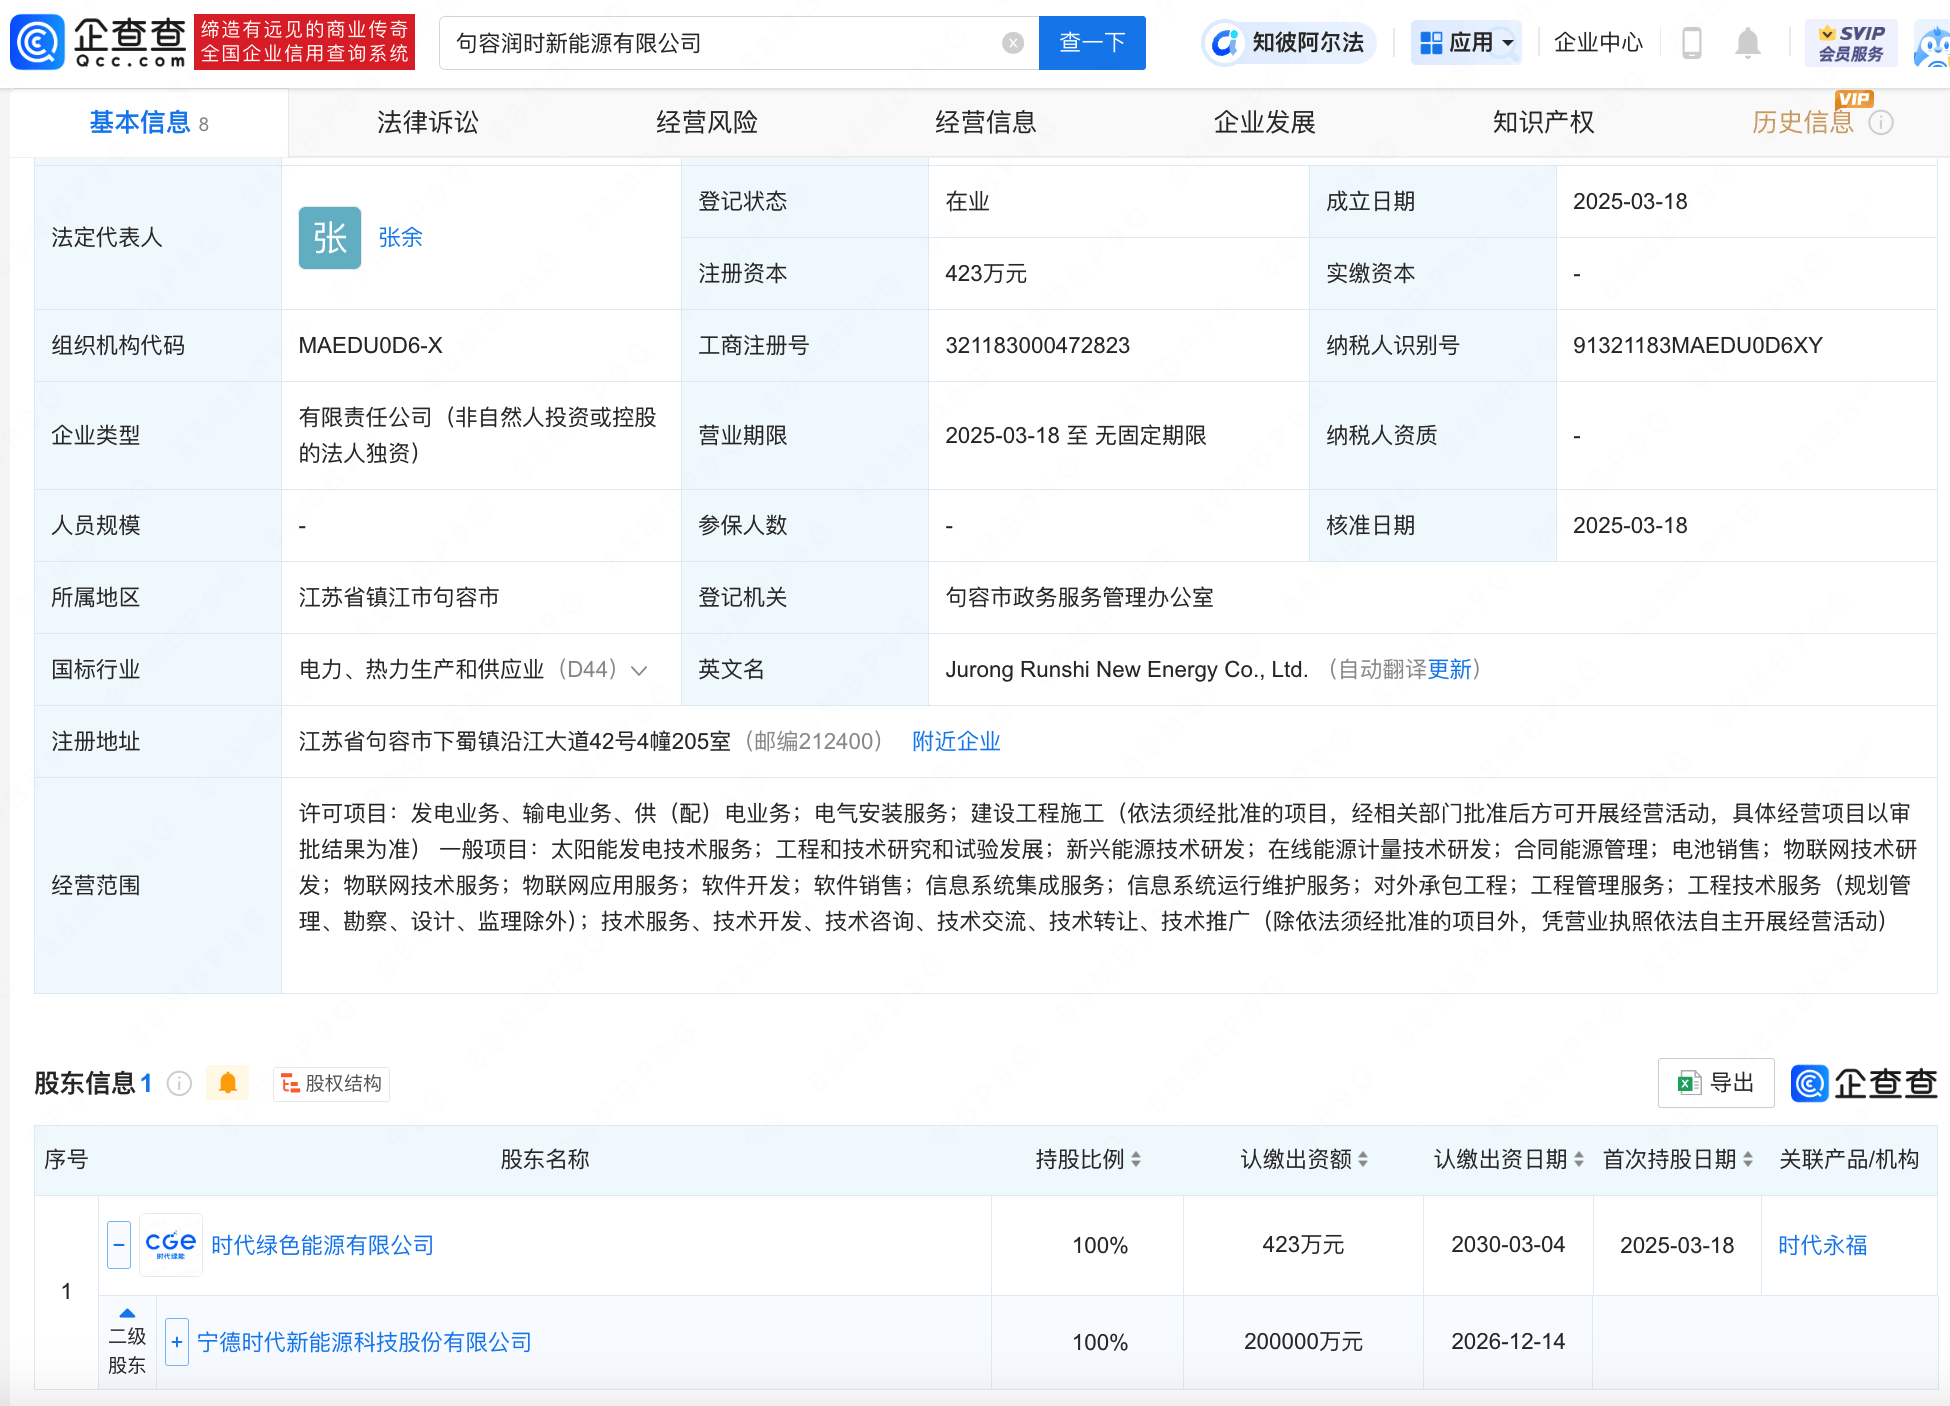Open 企业中心 link
1950x1406 pixels.
click(x=1598, y=43)
